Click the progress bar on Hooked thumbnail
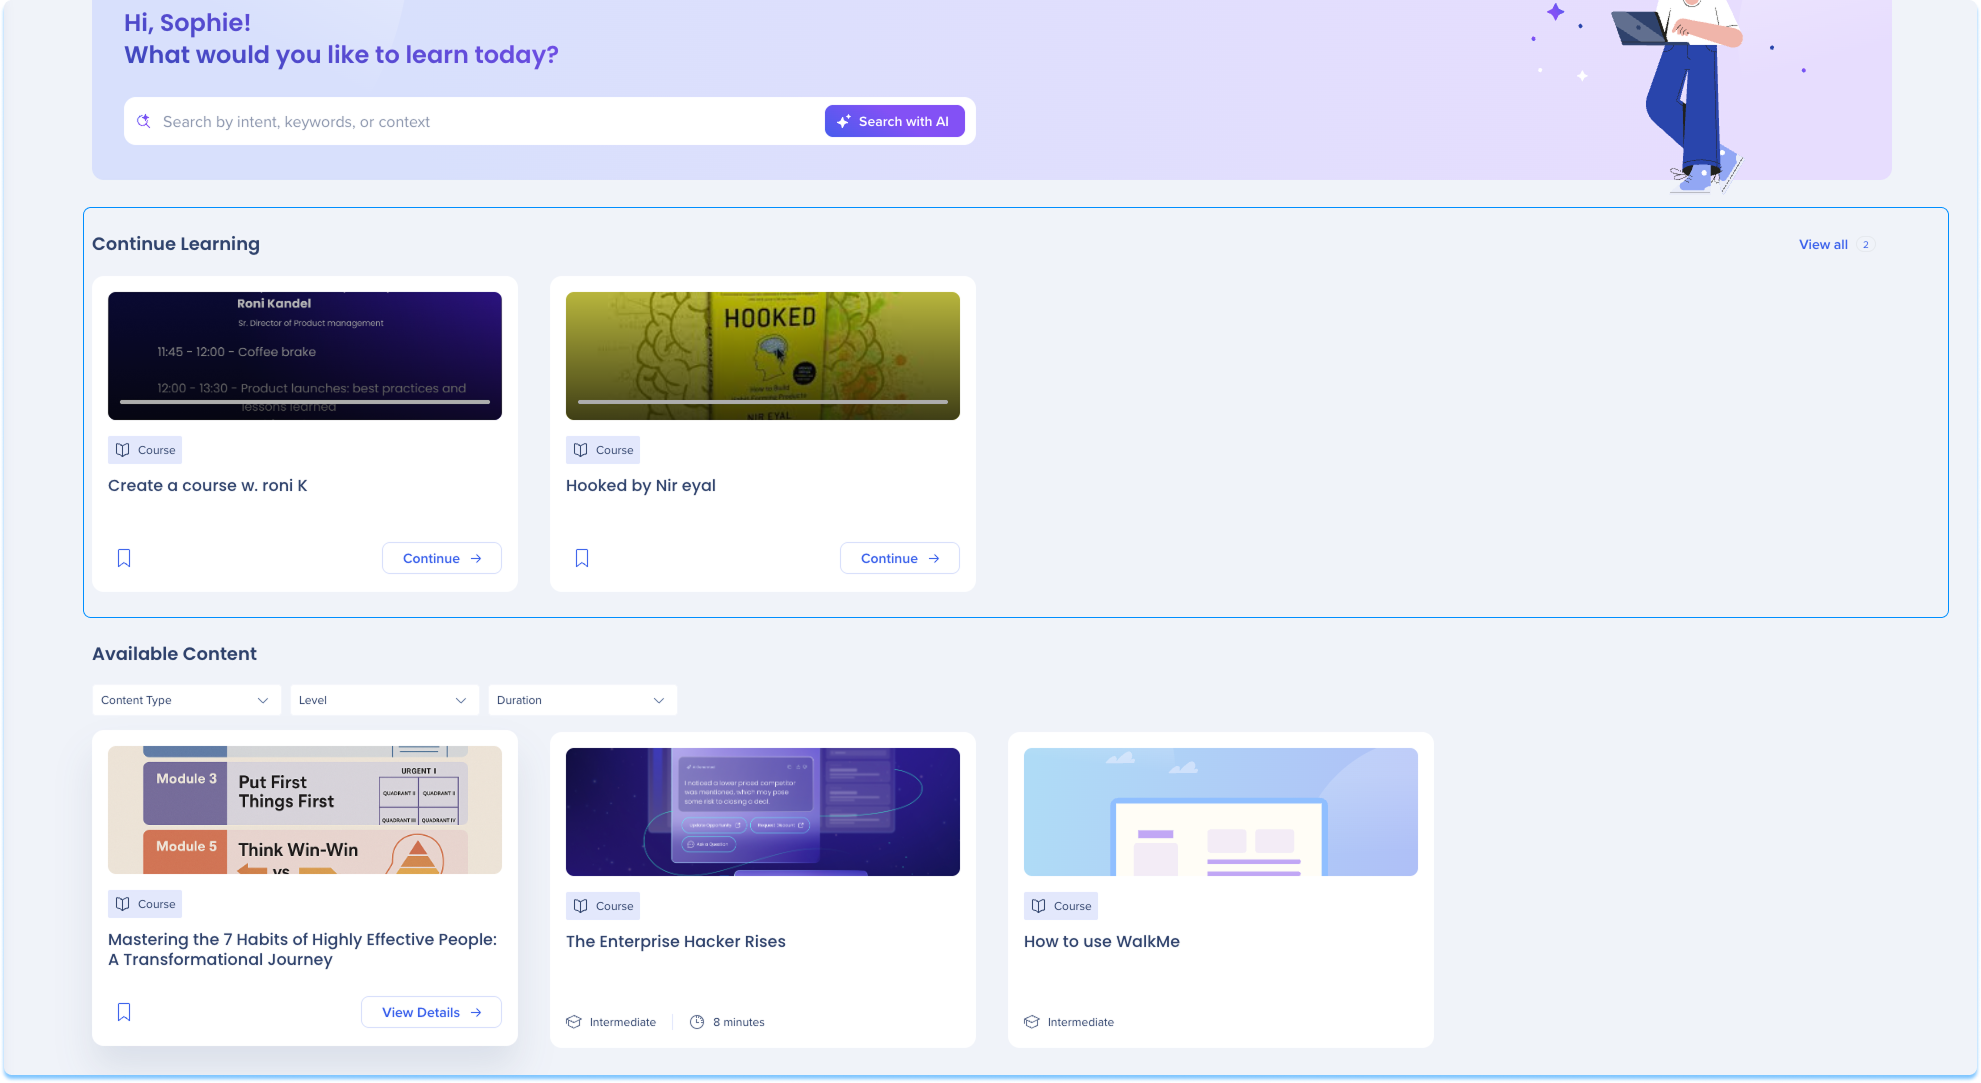1981x1083 pixels. coord(762,402)
